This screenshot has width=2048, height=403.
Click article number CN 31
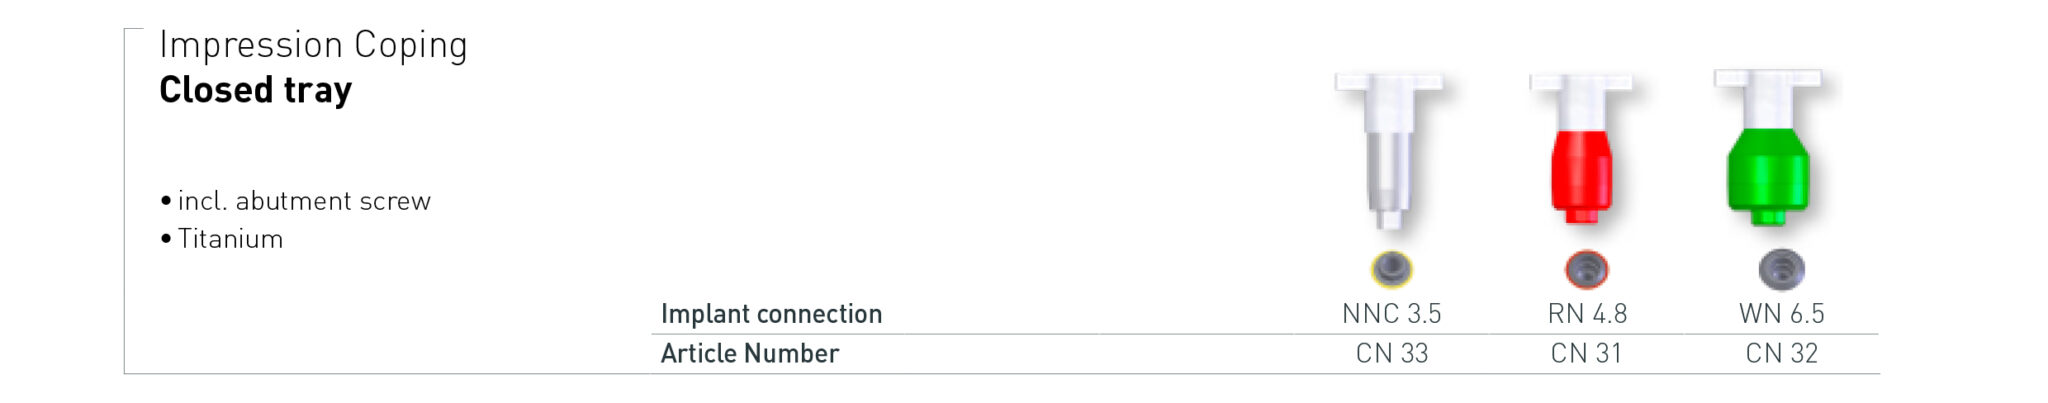pos(1586,354)
